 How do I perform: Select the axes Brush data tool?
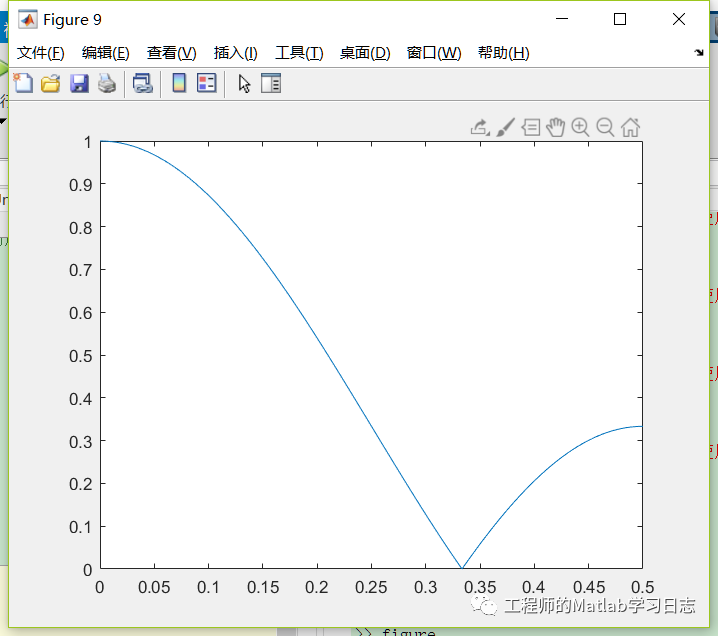pos(506,127)
